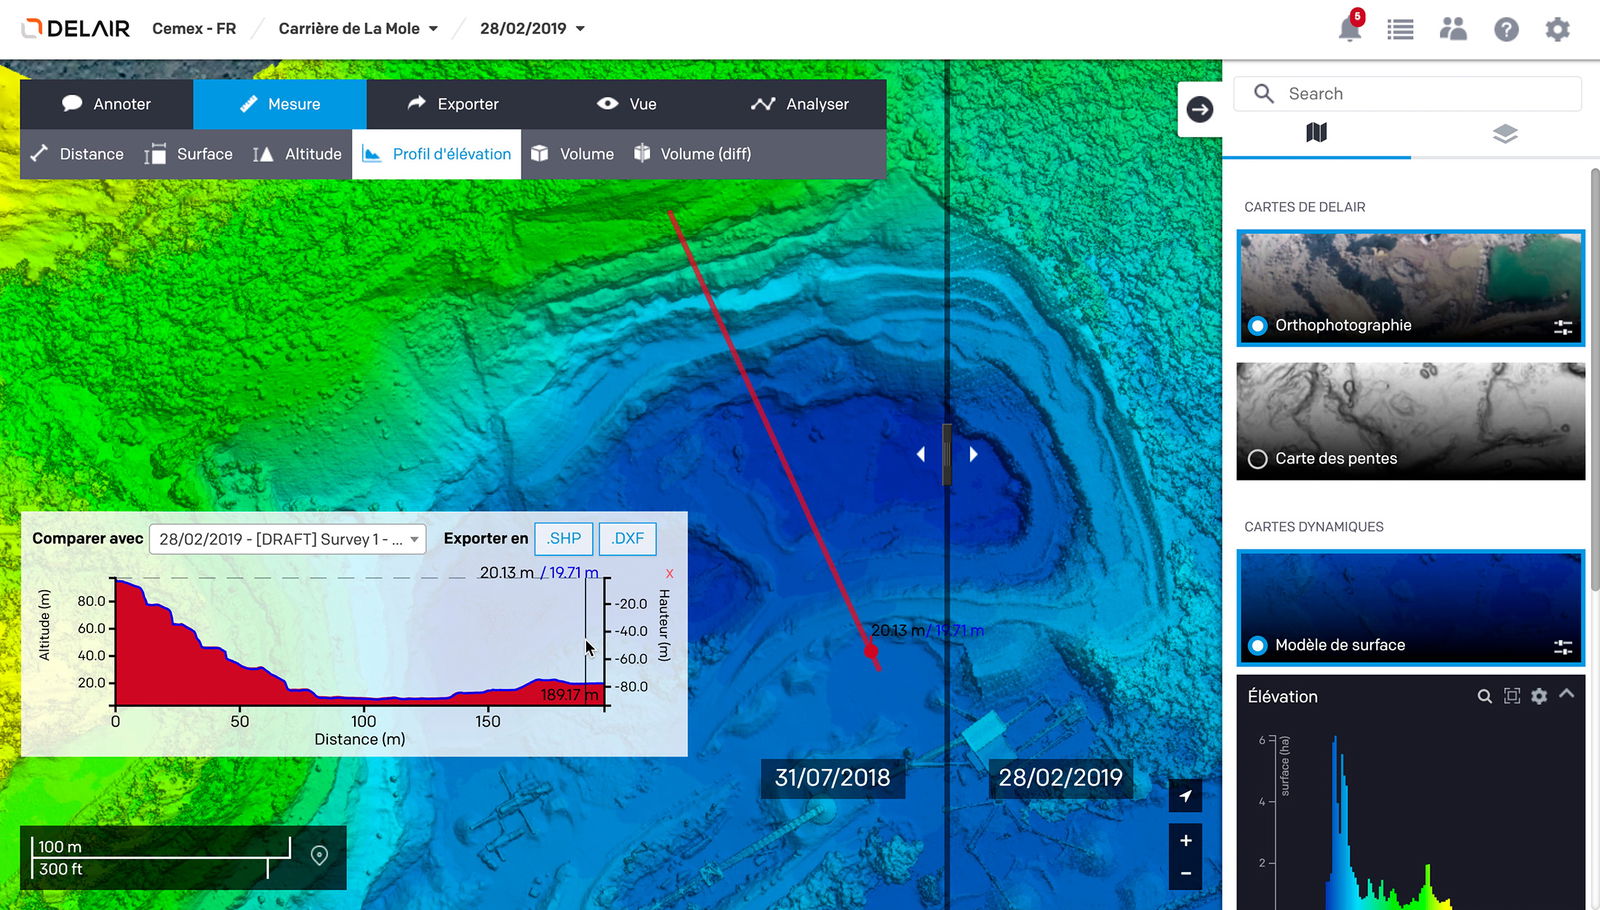
Task: Open the Élévation panel settings gear
Action: pyautogui.click(x=1537, y=696)
